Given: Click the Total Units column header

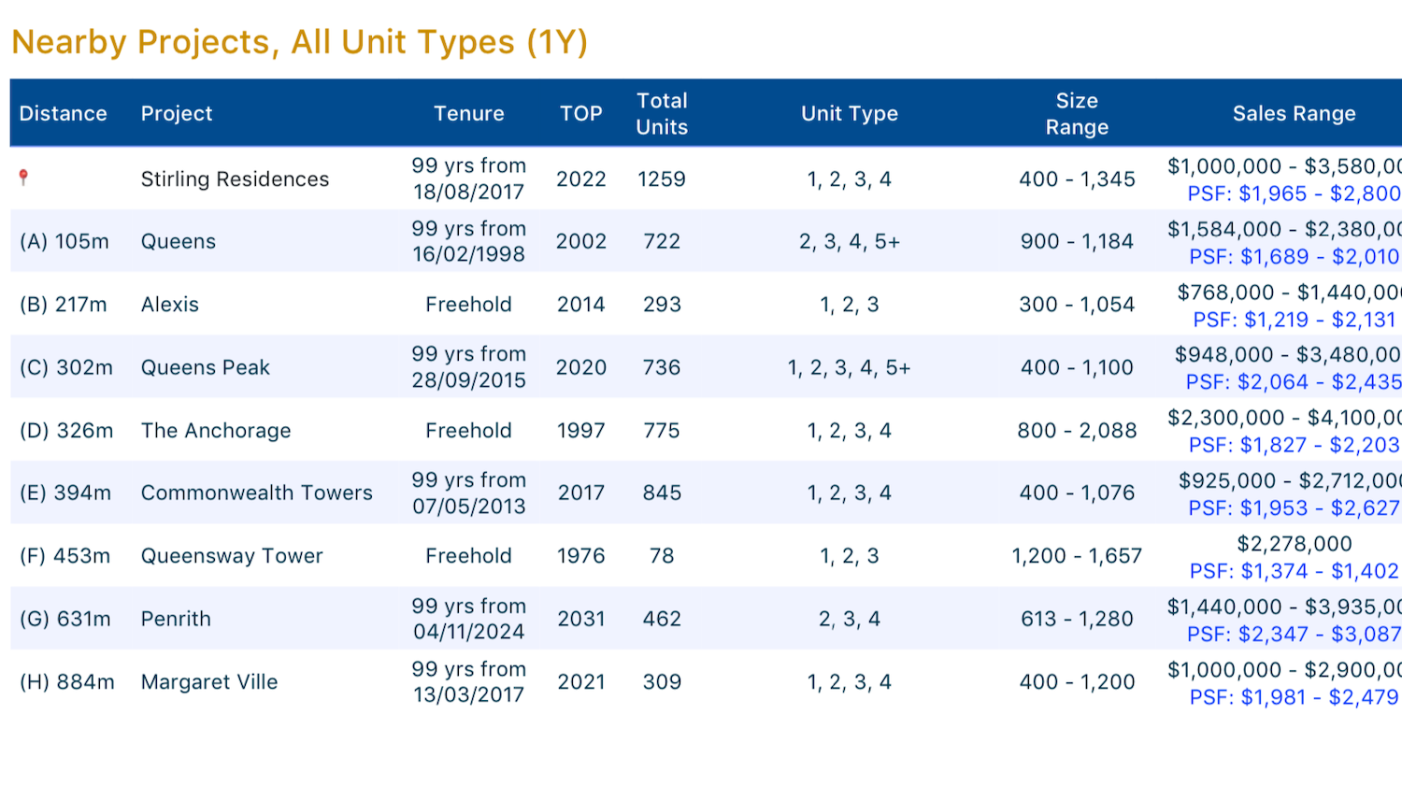Looking at the screenshot, I should click(662, 113).
